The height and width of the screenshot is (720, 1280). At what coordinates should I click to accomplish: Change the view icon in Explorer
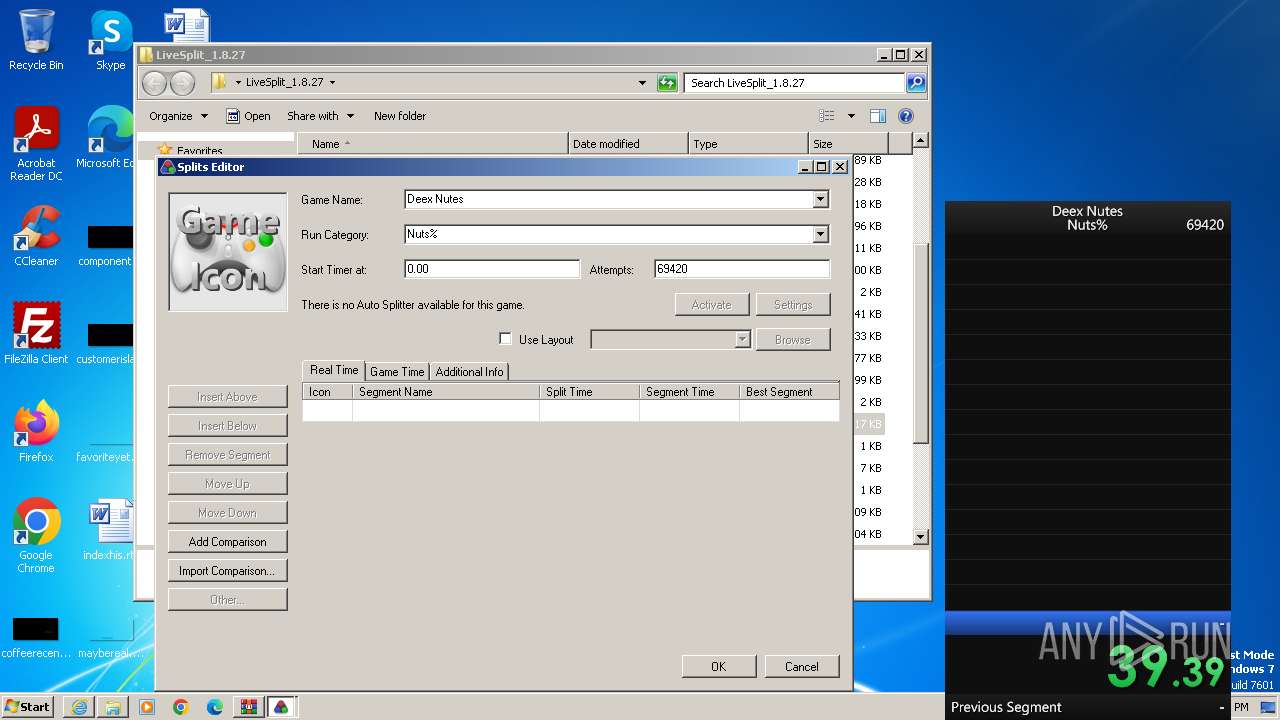(x=827, y=116)
